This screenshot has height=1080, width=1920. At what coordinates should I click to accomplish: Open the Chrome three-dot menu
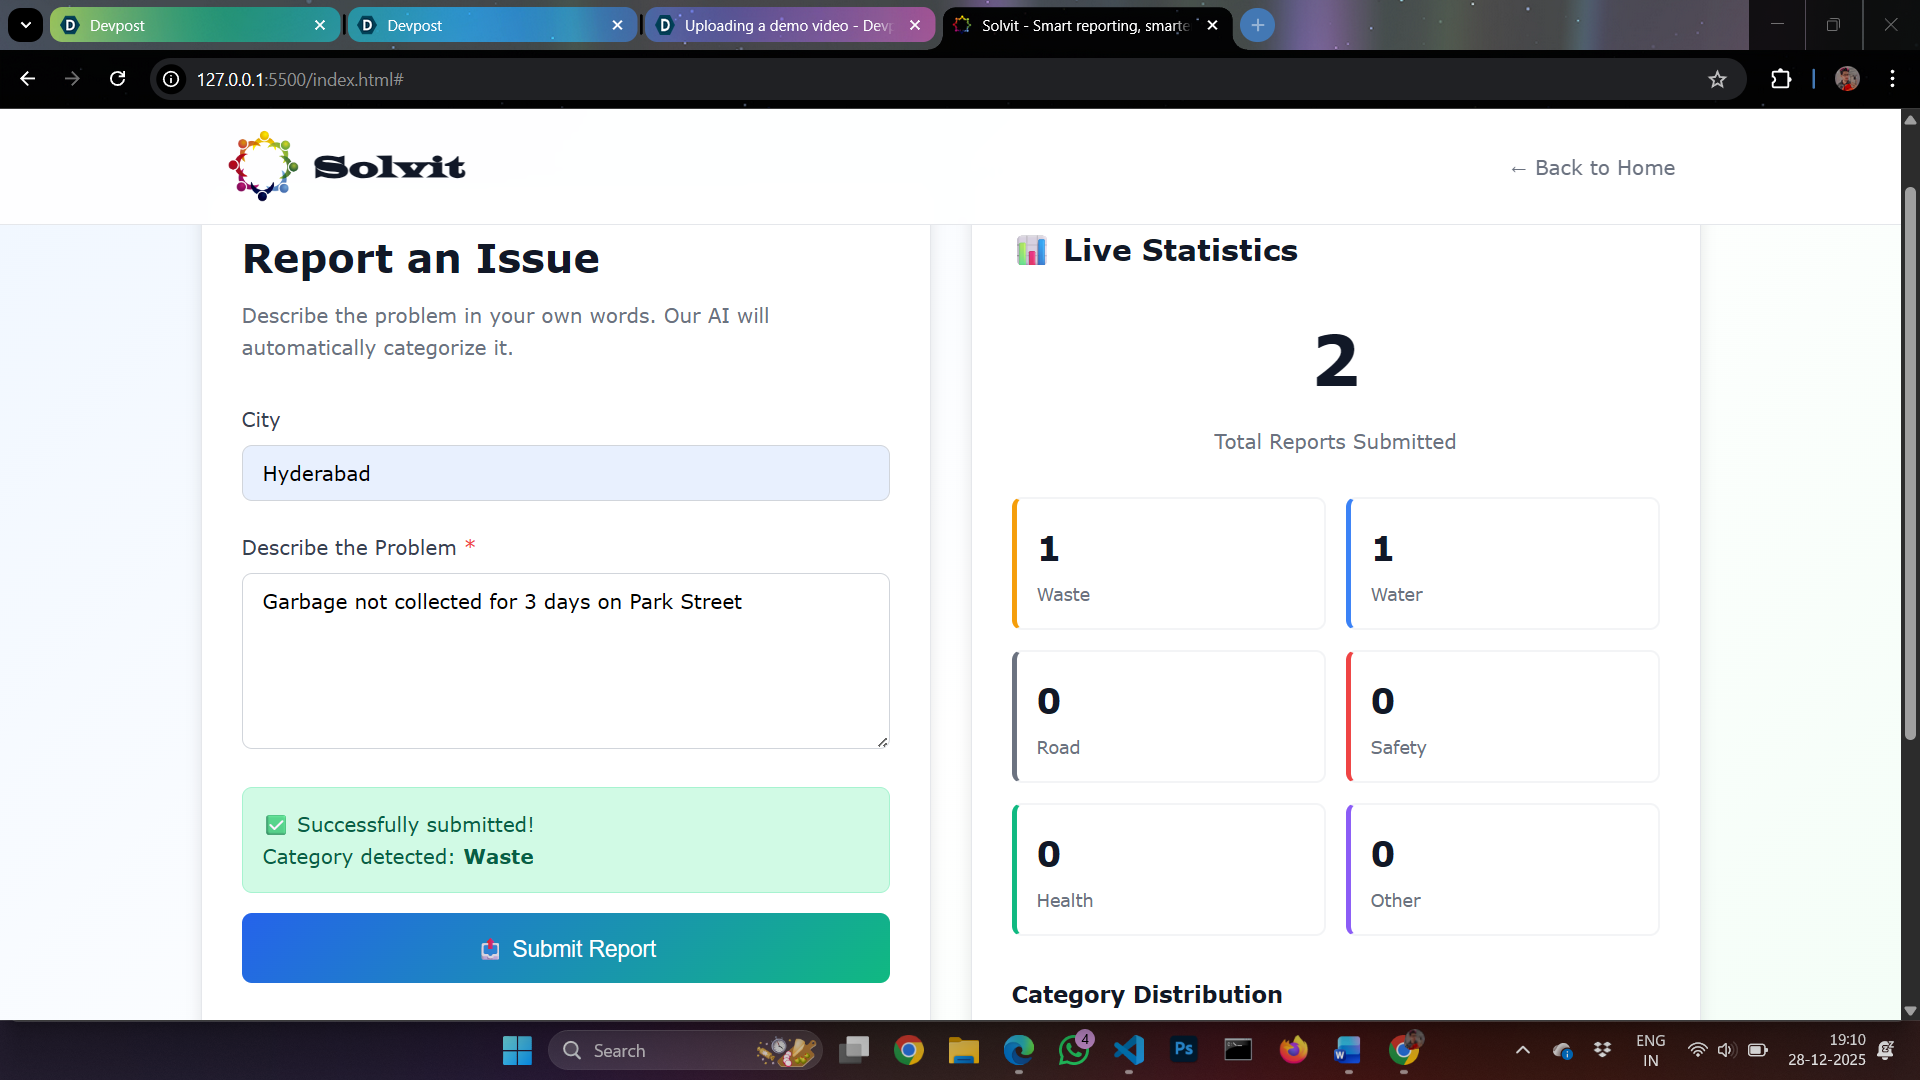pyautogui.click(x=1892, y=79)
